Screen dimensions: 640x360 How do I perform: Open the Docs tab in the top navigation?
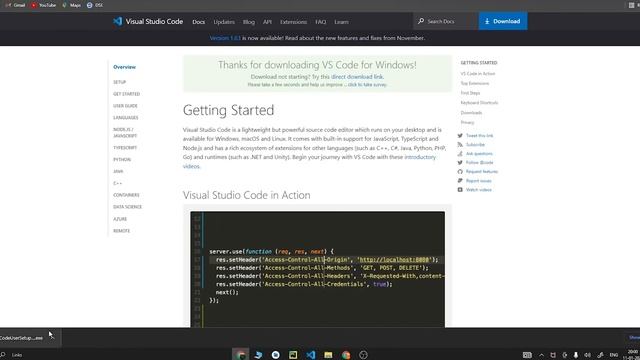(199, 22)
